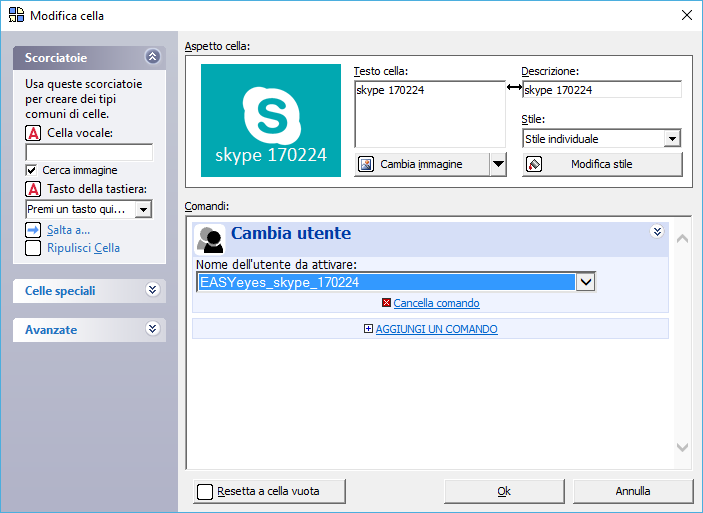
Task: Click the double-arrow sync icon between text fields
Action: pos(514,87)
